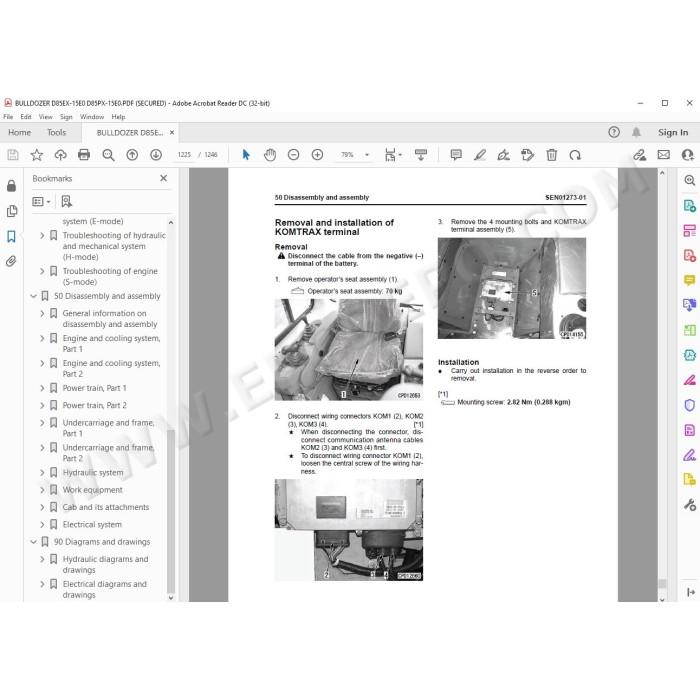Open the zoom percentage dropdown
This screenshot has width=700, height=700.
click(x=367, y=155)
